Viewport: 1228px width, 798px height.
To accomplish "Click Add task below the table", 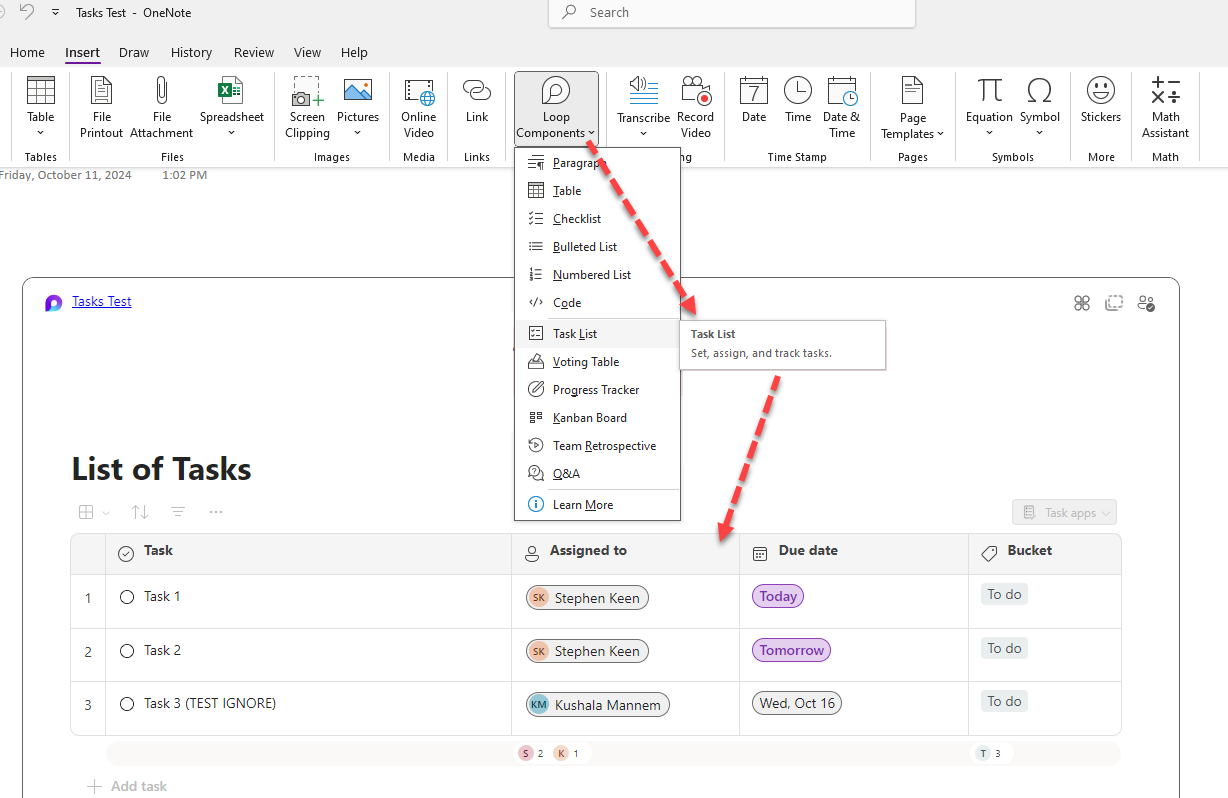I will [x=127, y=786].
